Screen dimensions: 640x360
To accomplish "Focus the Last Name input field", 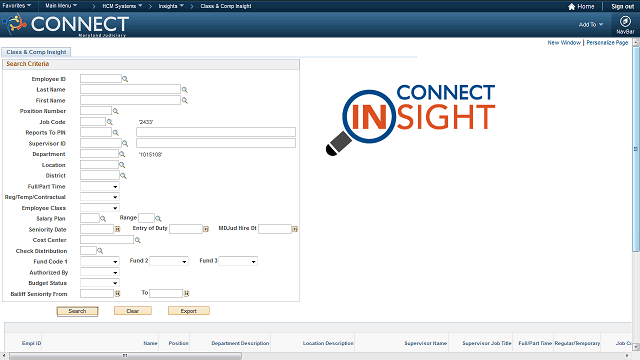I will (130, 89).
